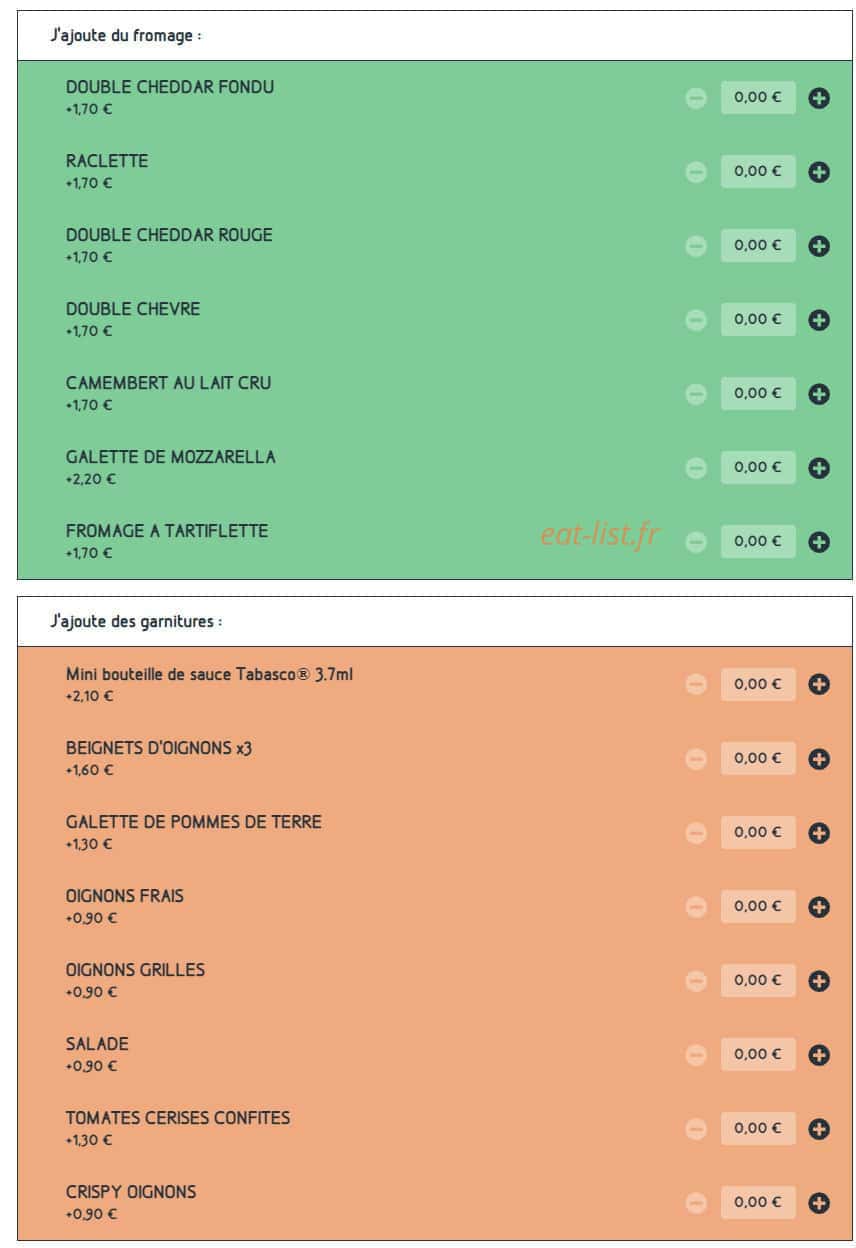The height and width of the screenshot is (1248, 856).
Task: Decrease Salade quantity with minus icon
Action: coord(696,1055)
